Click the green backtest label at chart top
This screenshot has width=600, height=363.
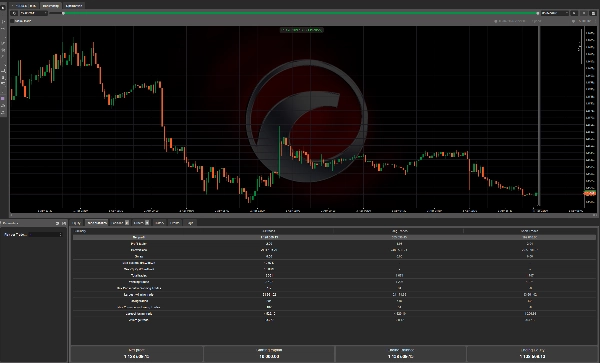pyautogui.click(x=302, y=30)
